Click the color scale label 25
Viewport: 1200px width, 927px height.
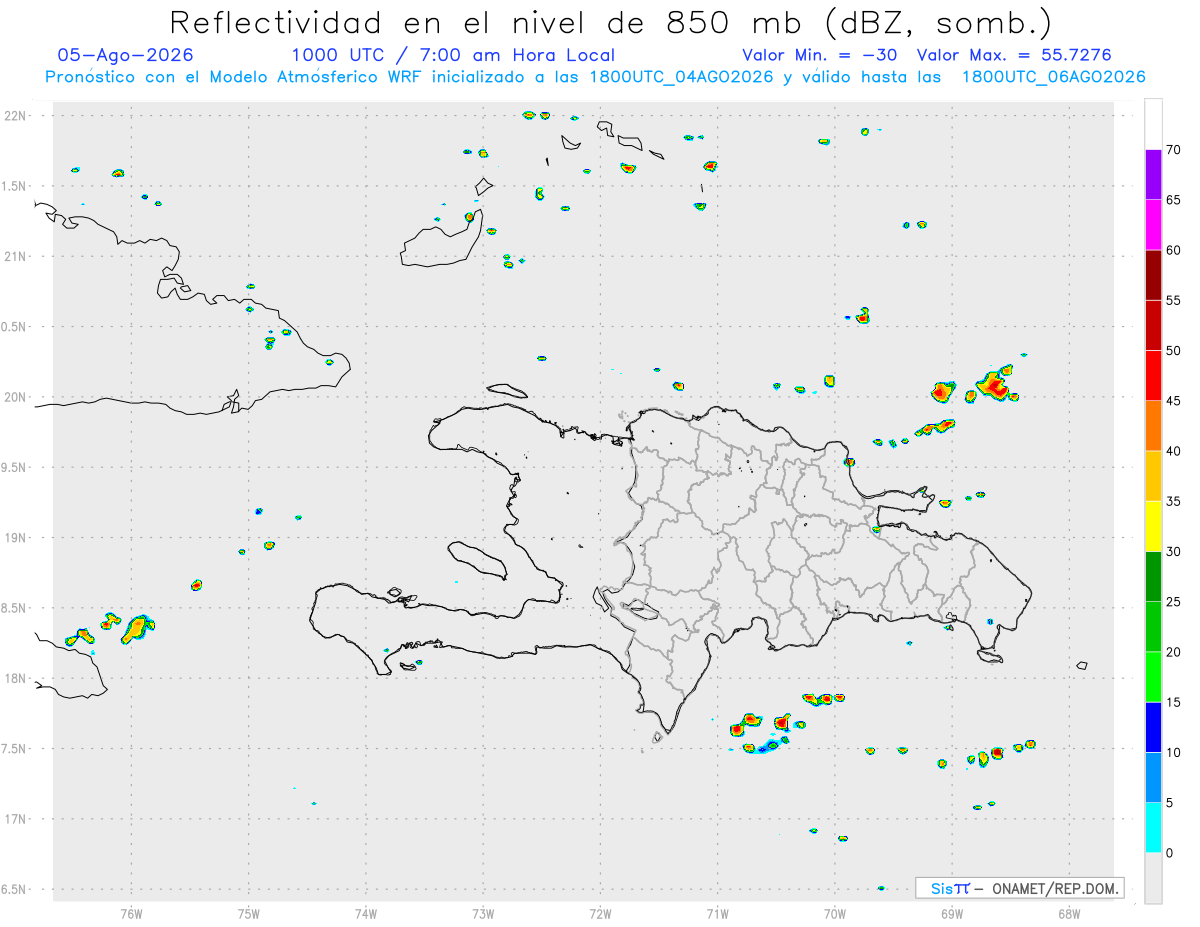[1173, 602]
